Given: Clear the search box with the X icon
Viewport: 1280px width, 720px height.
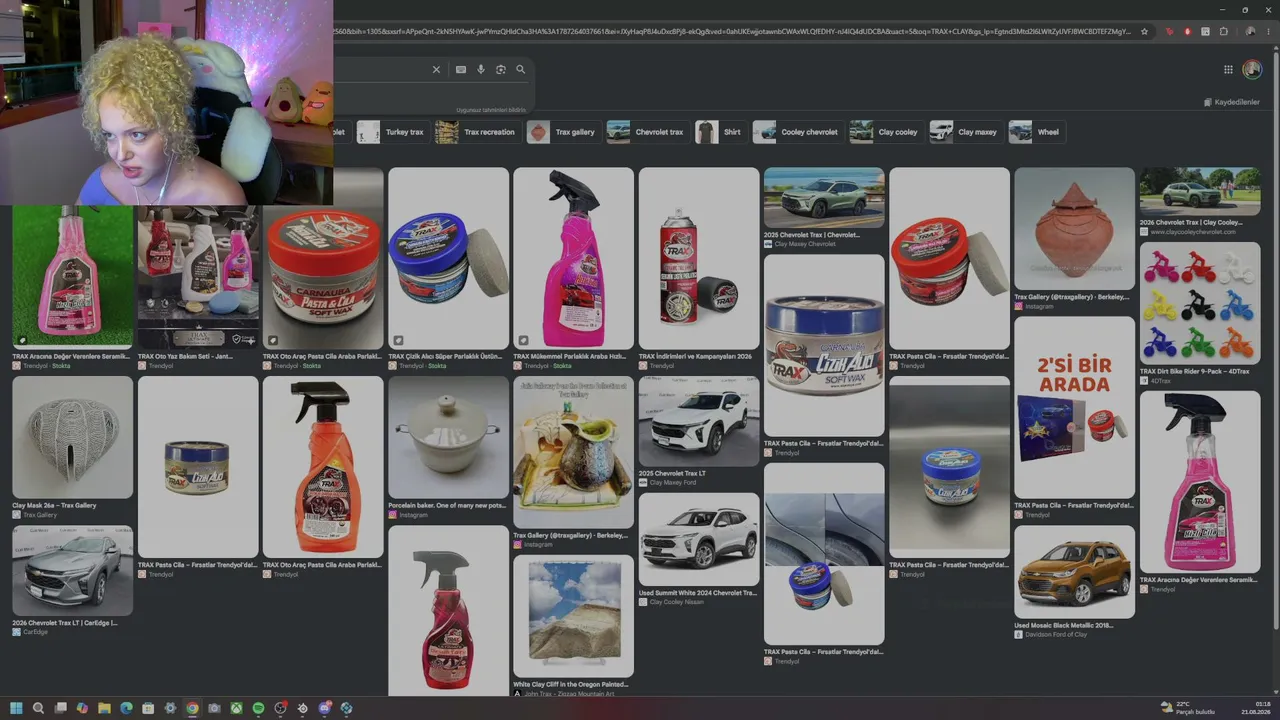Looking at the screenshot, I should 436,70.
